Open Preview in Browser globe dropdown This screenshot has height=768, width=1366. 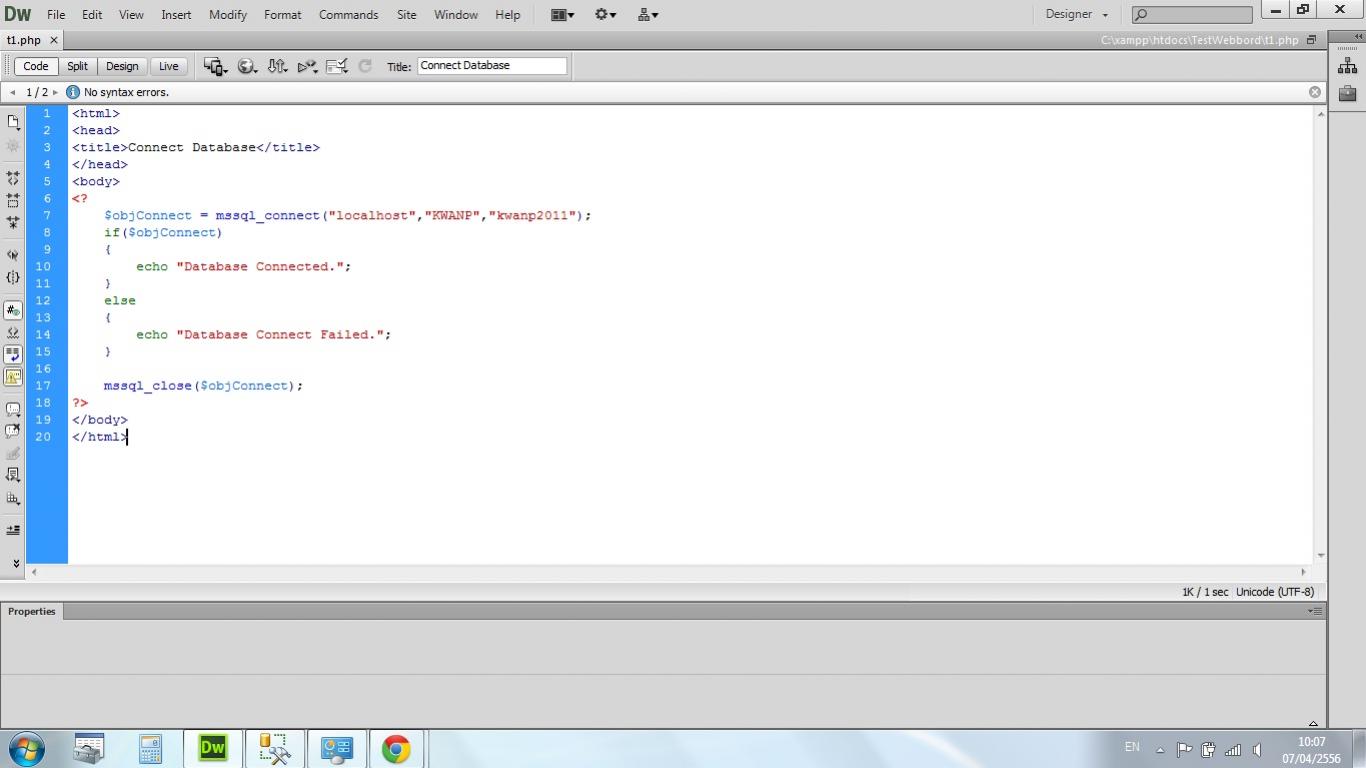tap(247, 66)
